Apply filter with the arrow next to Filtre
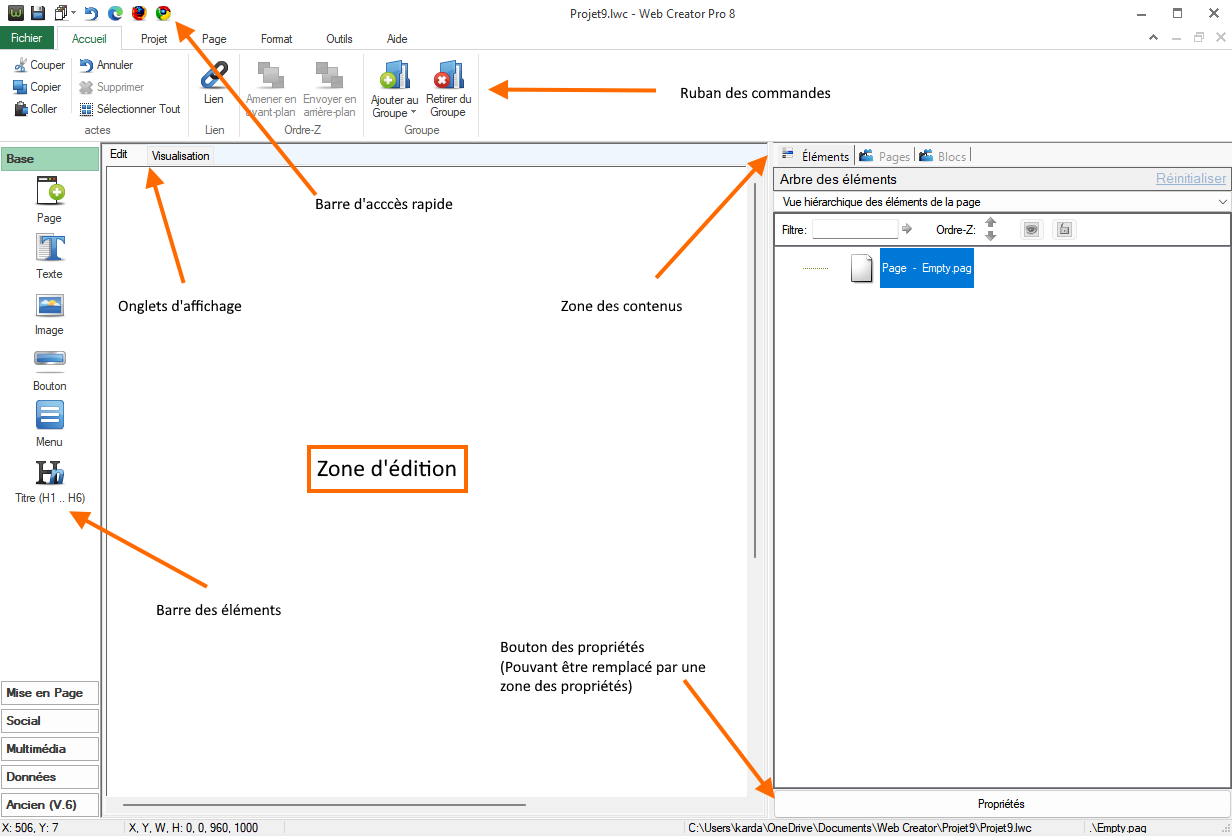Image resolution: width=1232 pixels, height=836 pixels. pyautogui.click(x=907, y=229)
